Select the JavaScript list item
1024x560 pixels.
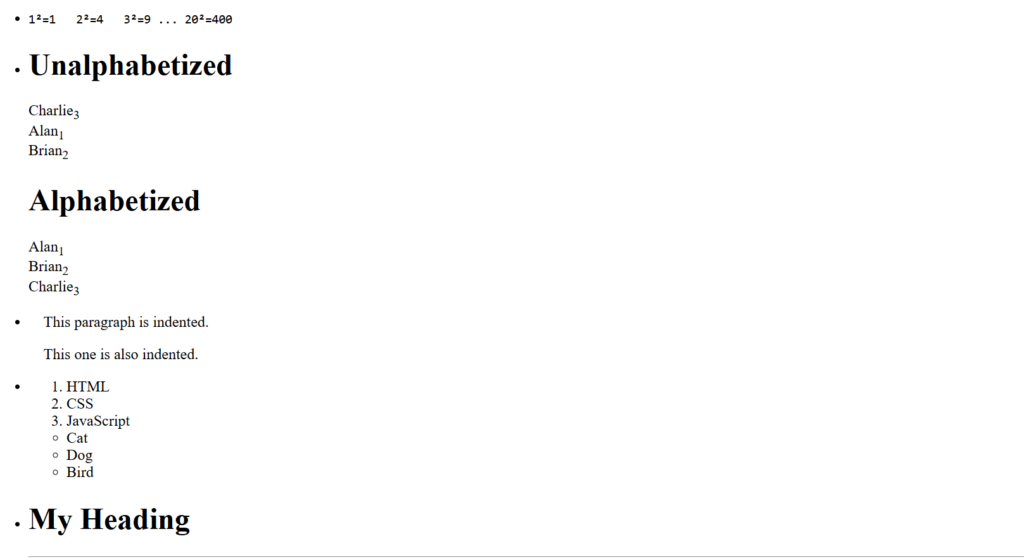point(98,421)
